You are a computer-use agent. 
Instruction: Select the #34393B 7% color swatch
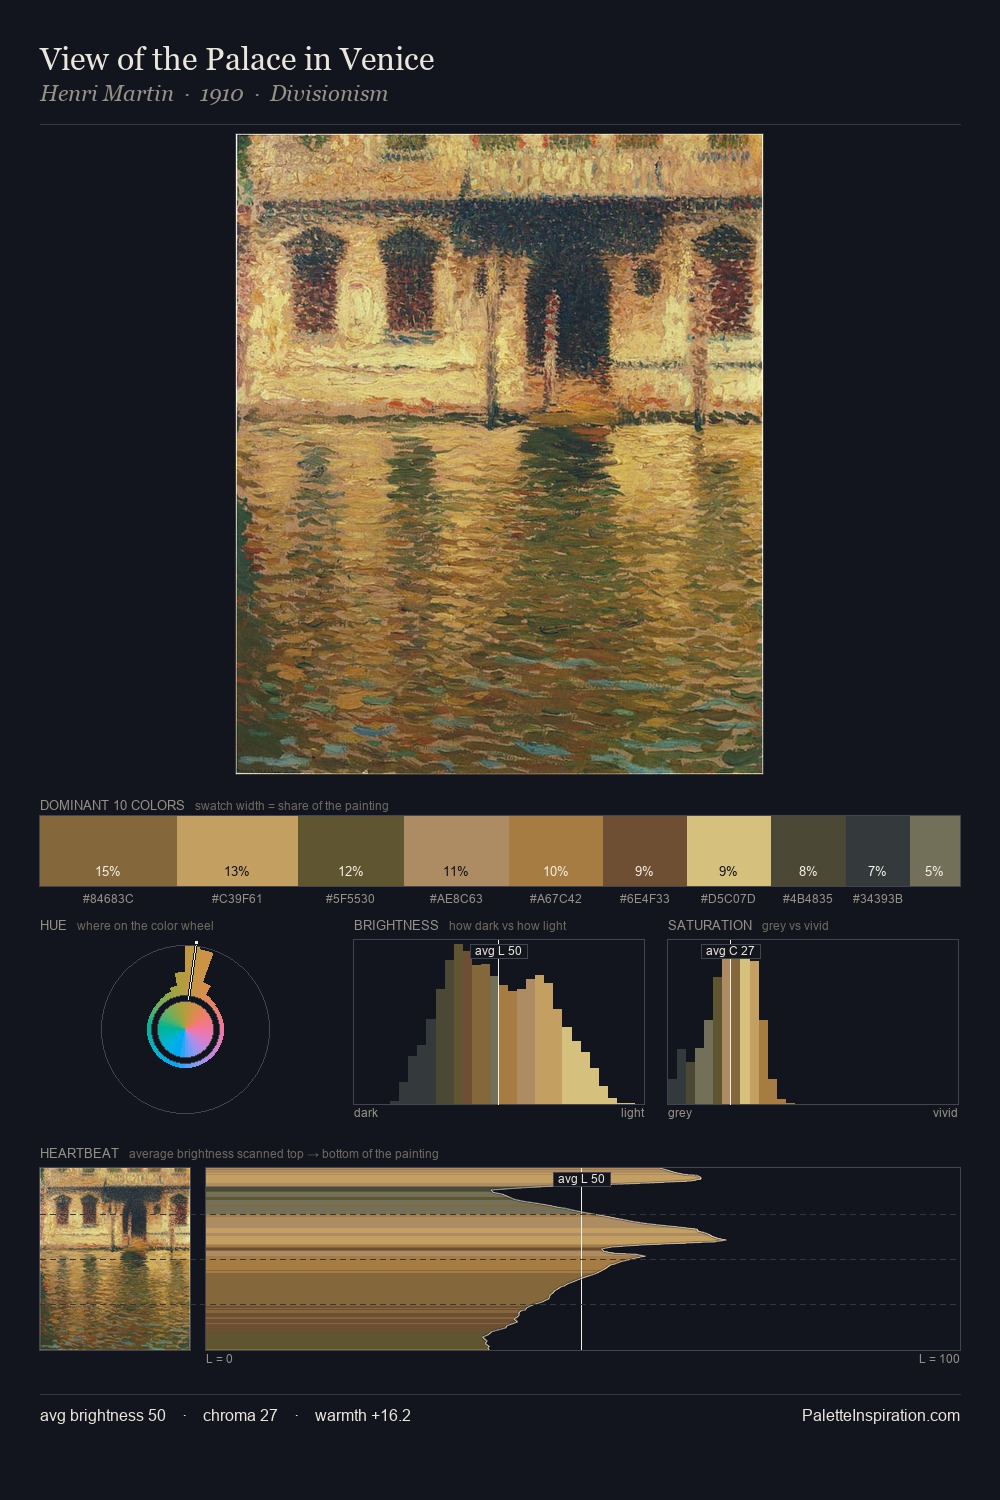pos(878,851)
